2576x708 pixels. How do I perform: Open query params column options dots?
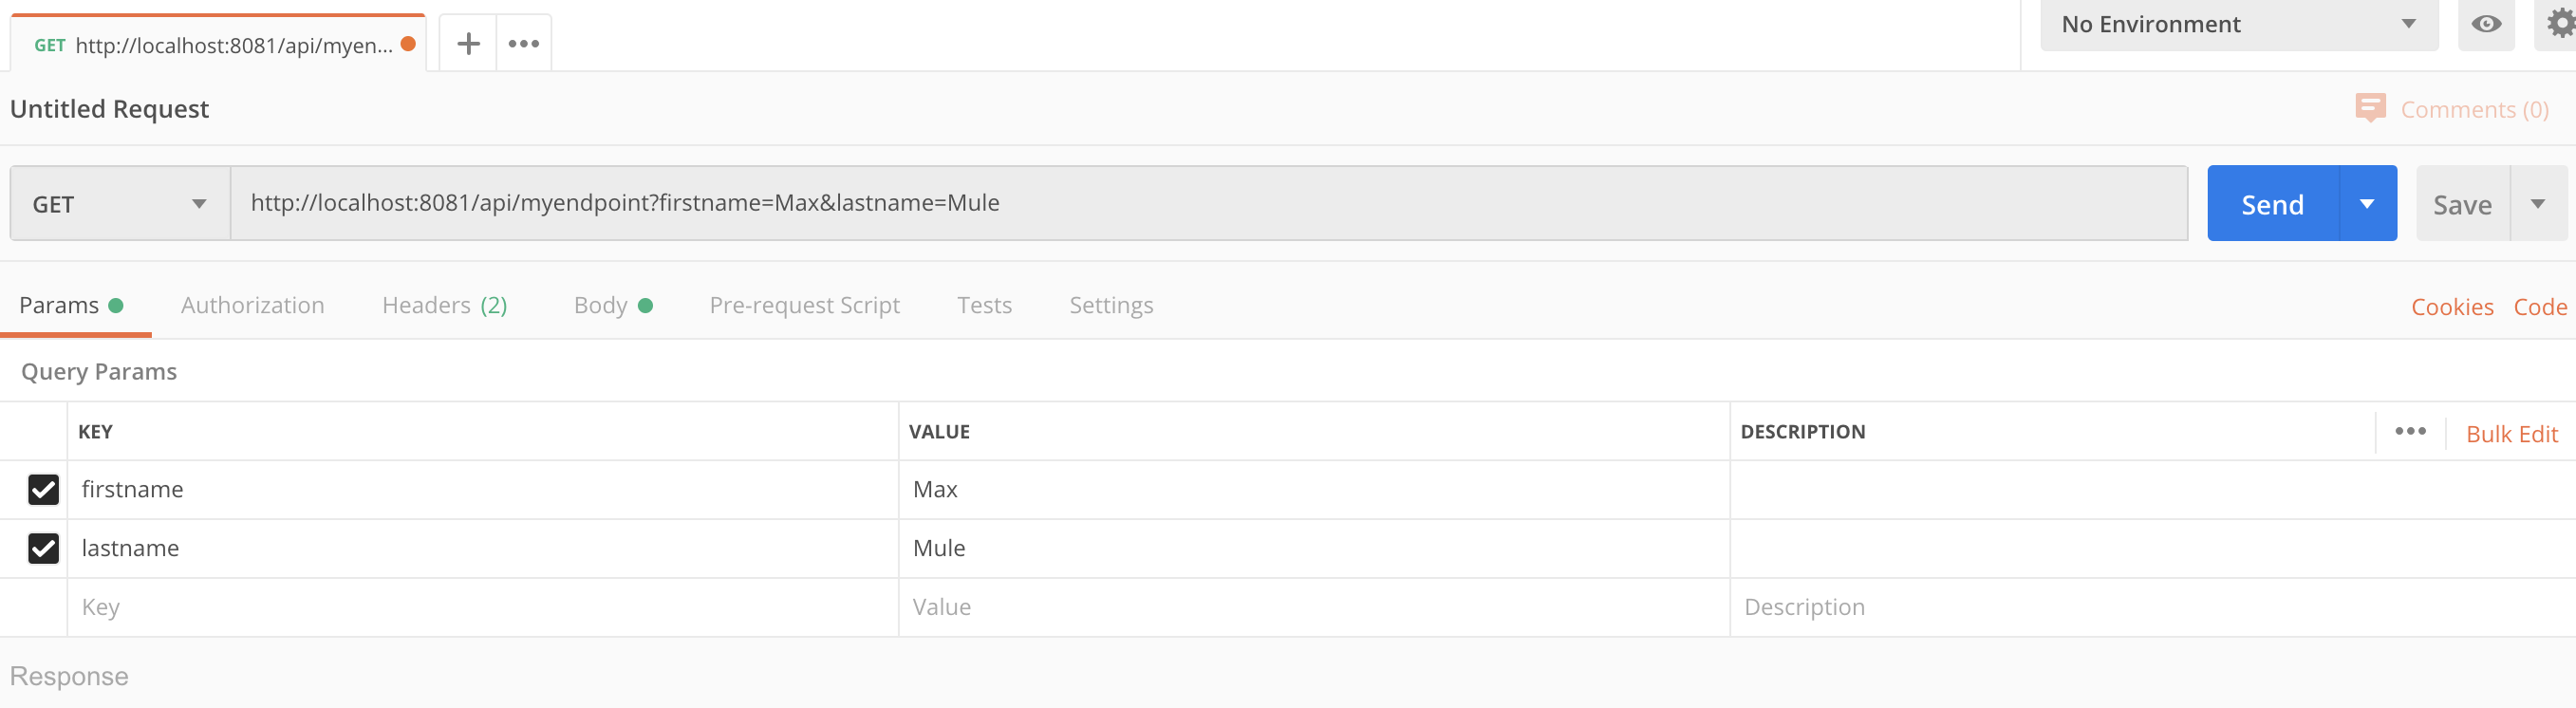pyautogui.click(x=2410, y=431)
